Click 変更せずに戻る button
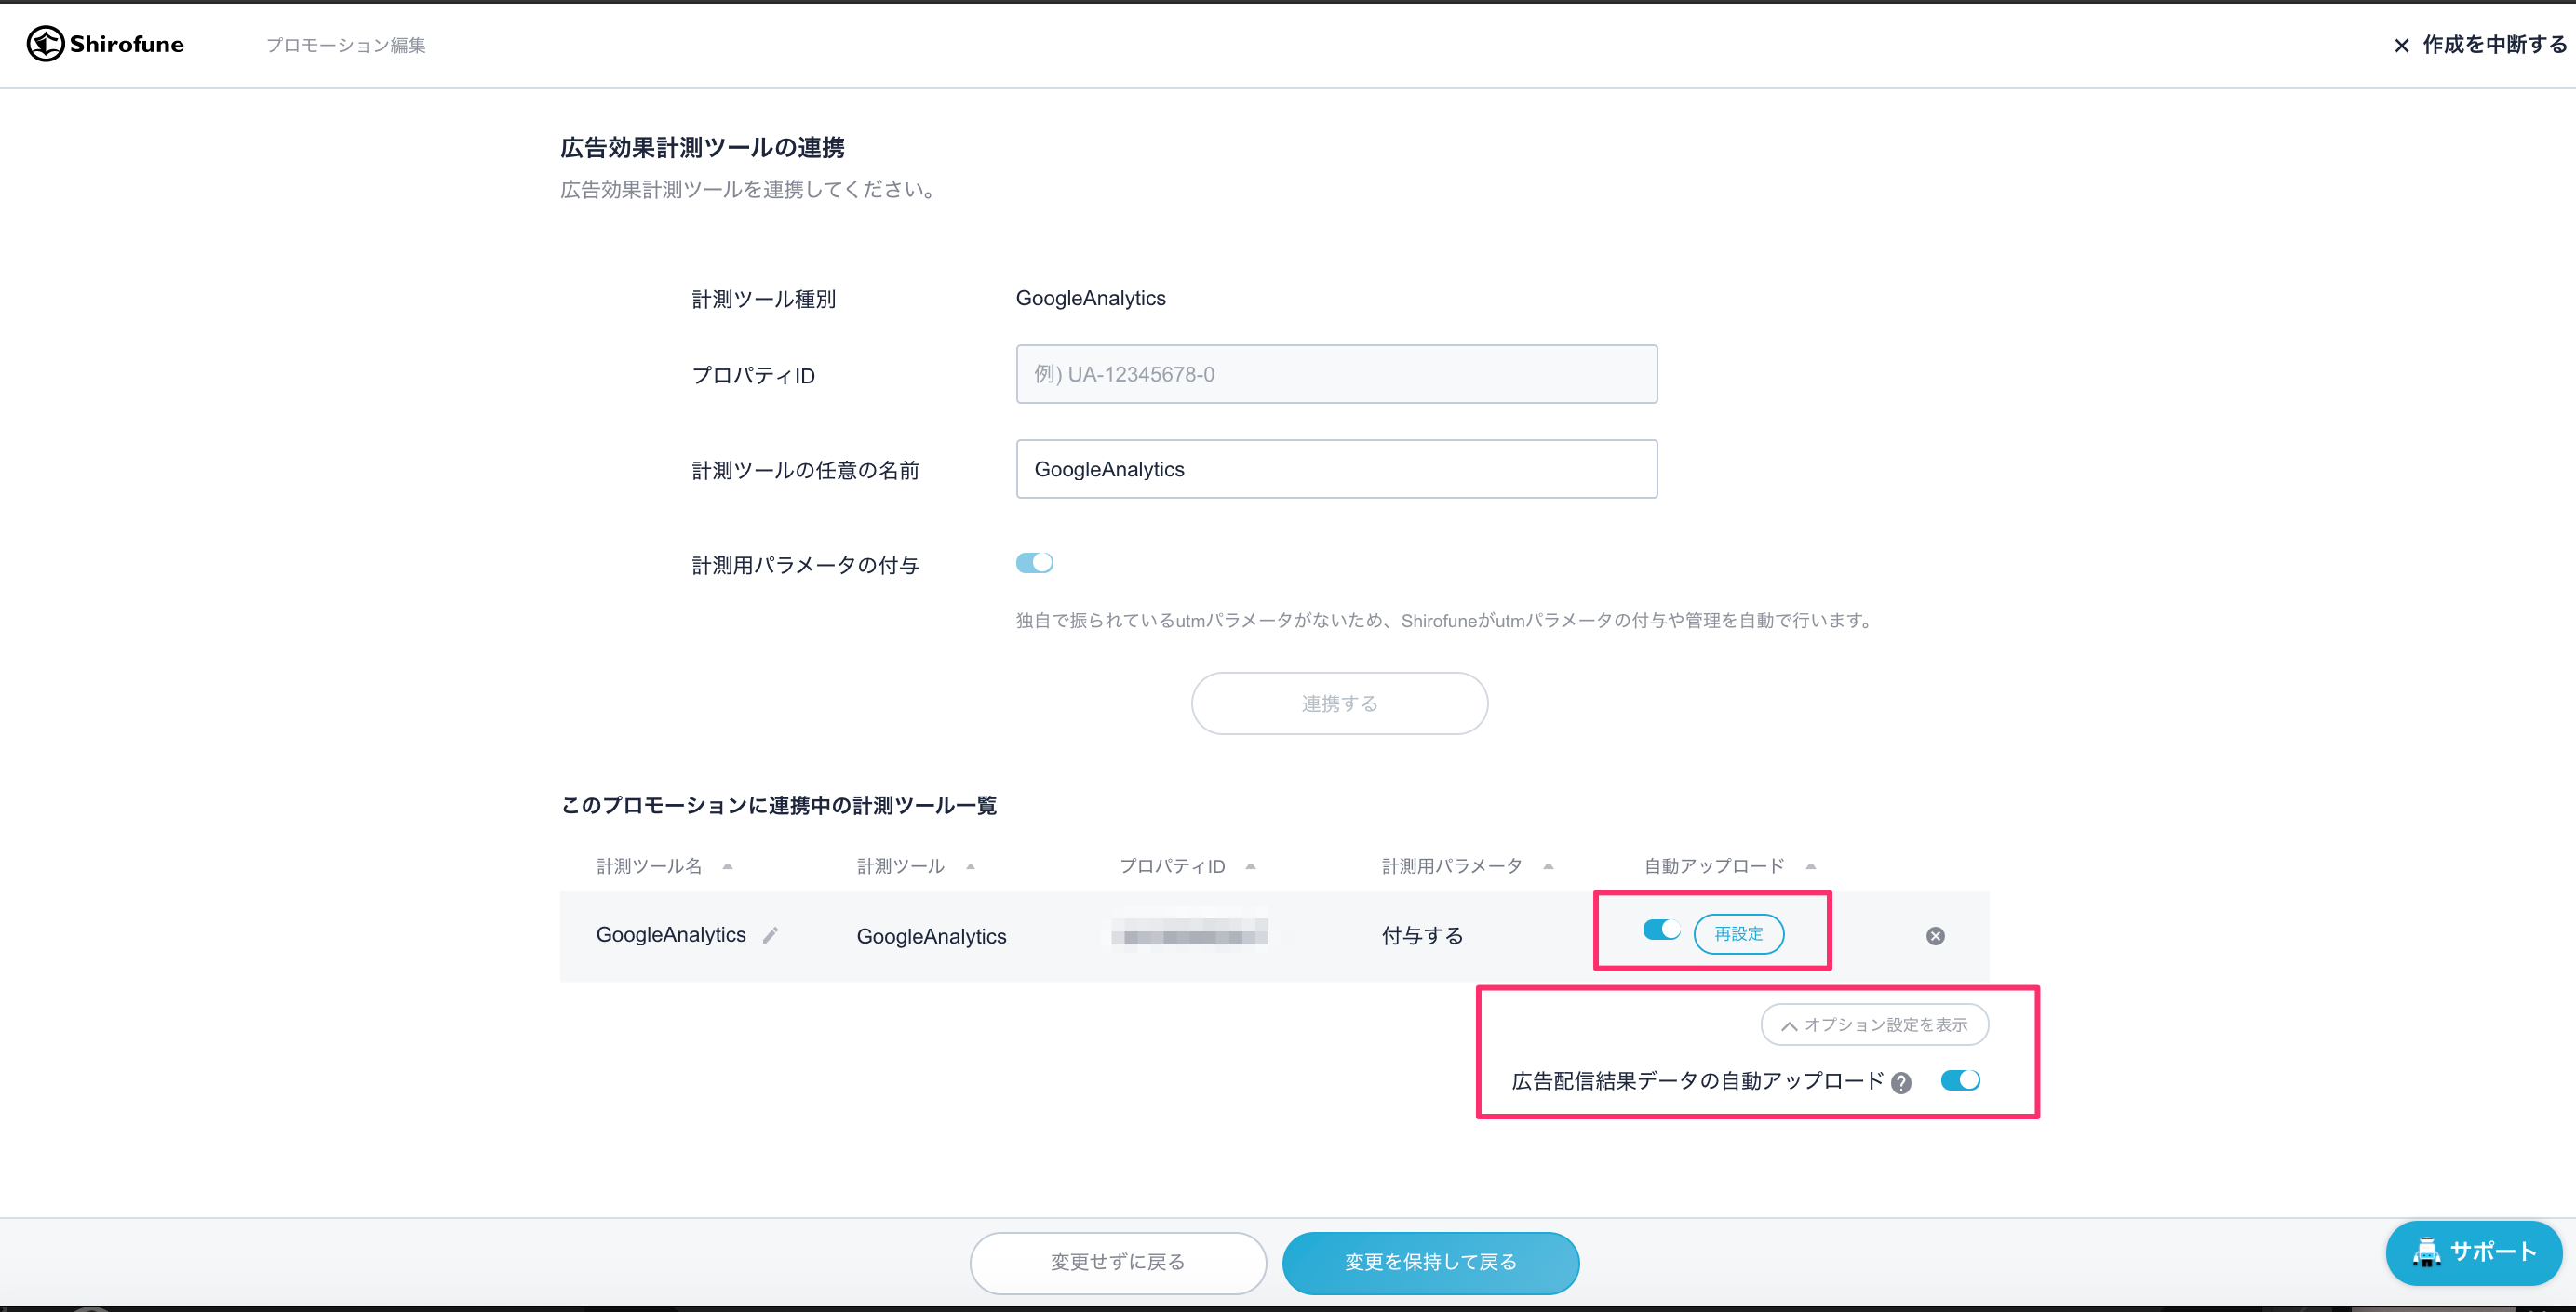Image resolution: width=2576 pixels, height=1312 pixels. [x=1118, y=1262]
